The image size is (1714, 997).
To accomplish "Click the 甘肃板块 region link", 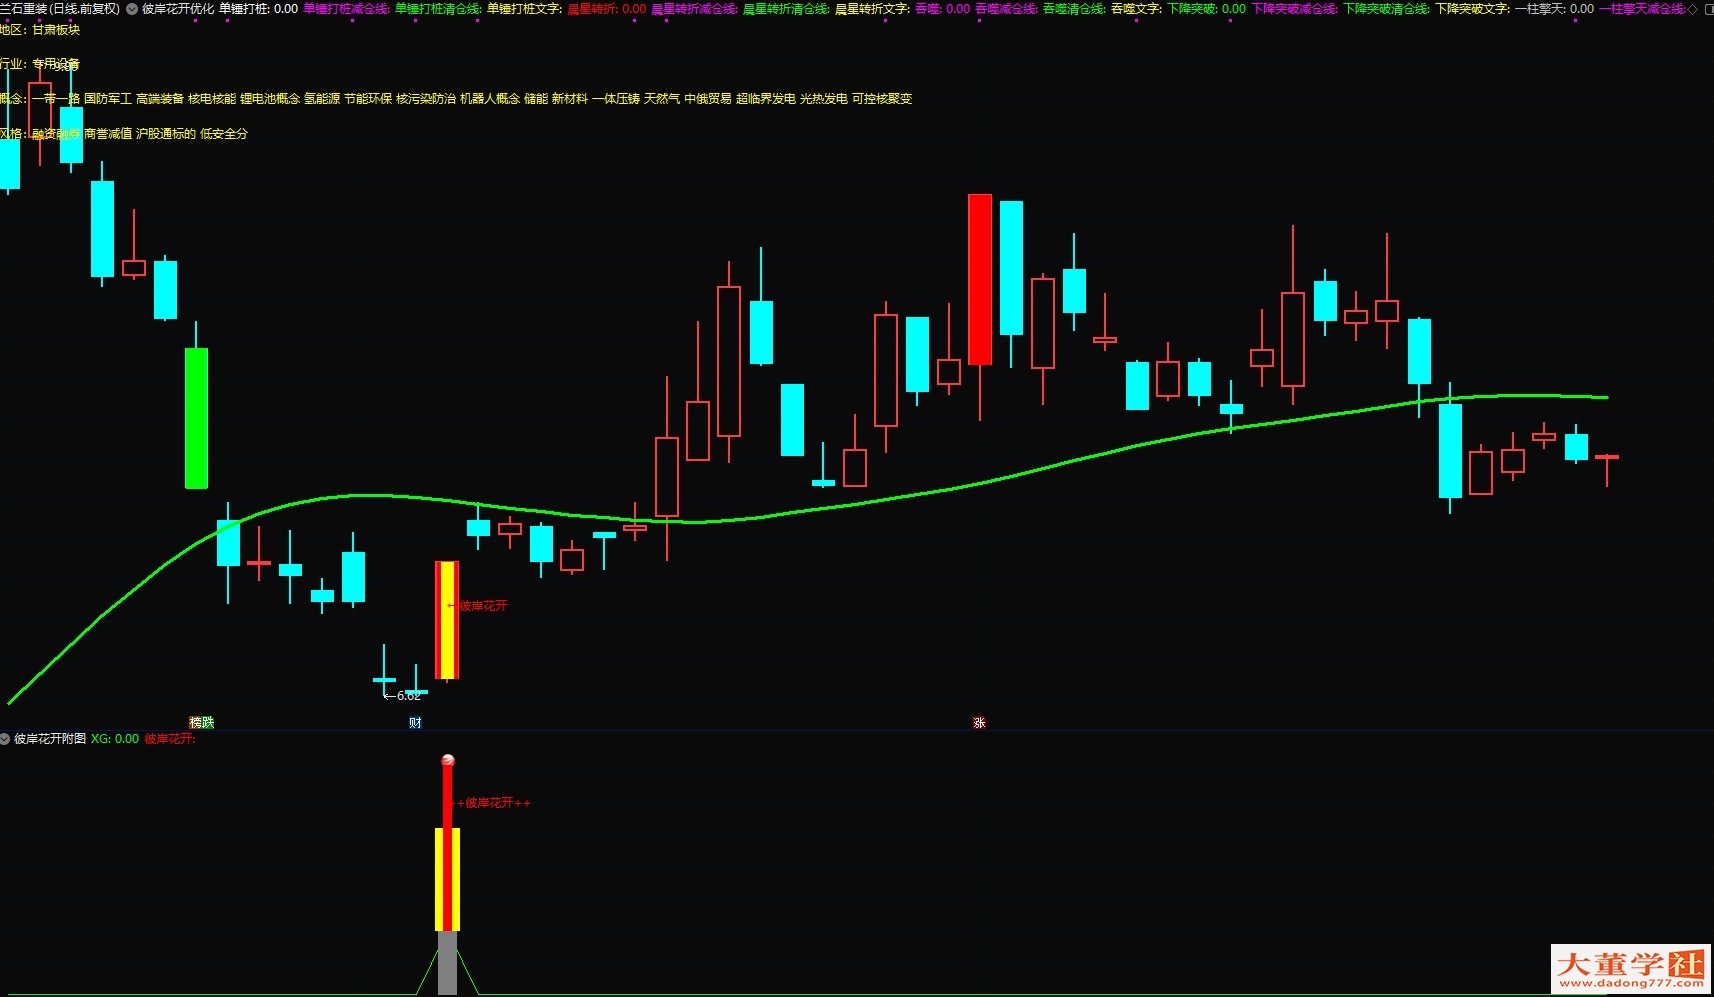I will 56,30.
